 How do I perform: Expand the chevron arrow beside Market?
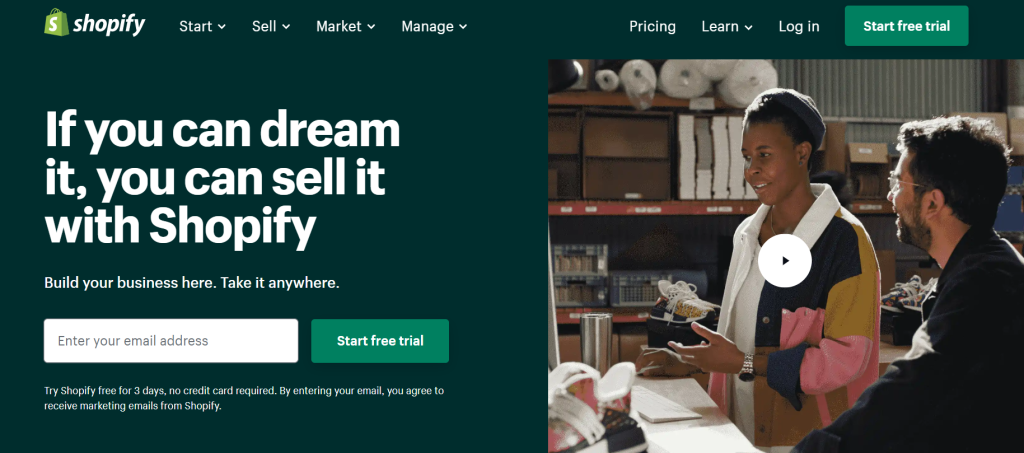[x=371, y=27]
